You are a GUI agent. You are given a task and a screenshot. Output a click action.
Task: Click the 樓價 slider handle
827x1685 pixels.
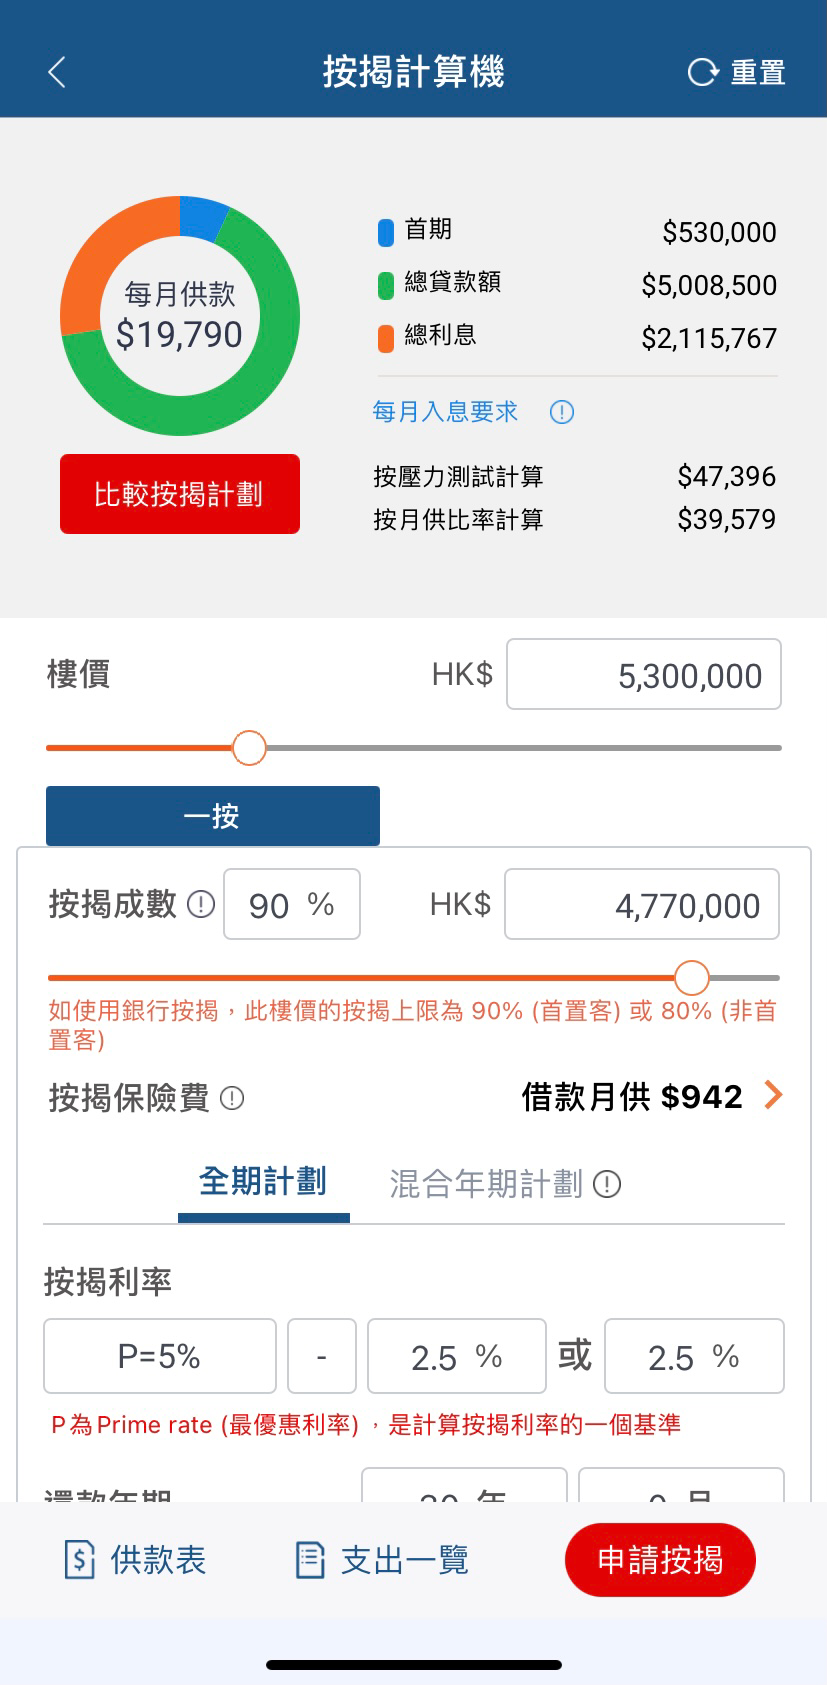click(249, 747)
